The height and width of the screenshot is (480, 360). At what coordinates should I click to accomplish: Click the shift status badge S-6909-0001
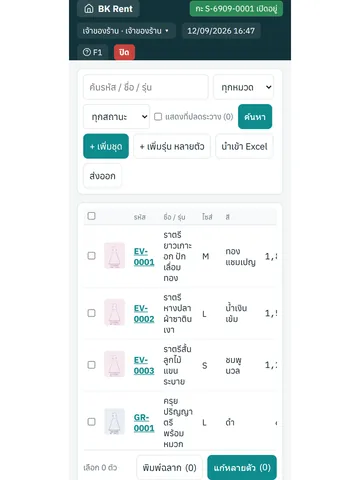click(236, 9)
